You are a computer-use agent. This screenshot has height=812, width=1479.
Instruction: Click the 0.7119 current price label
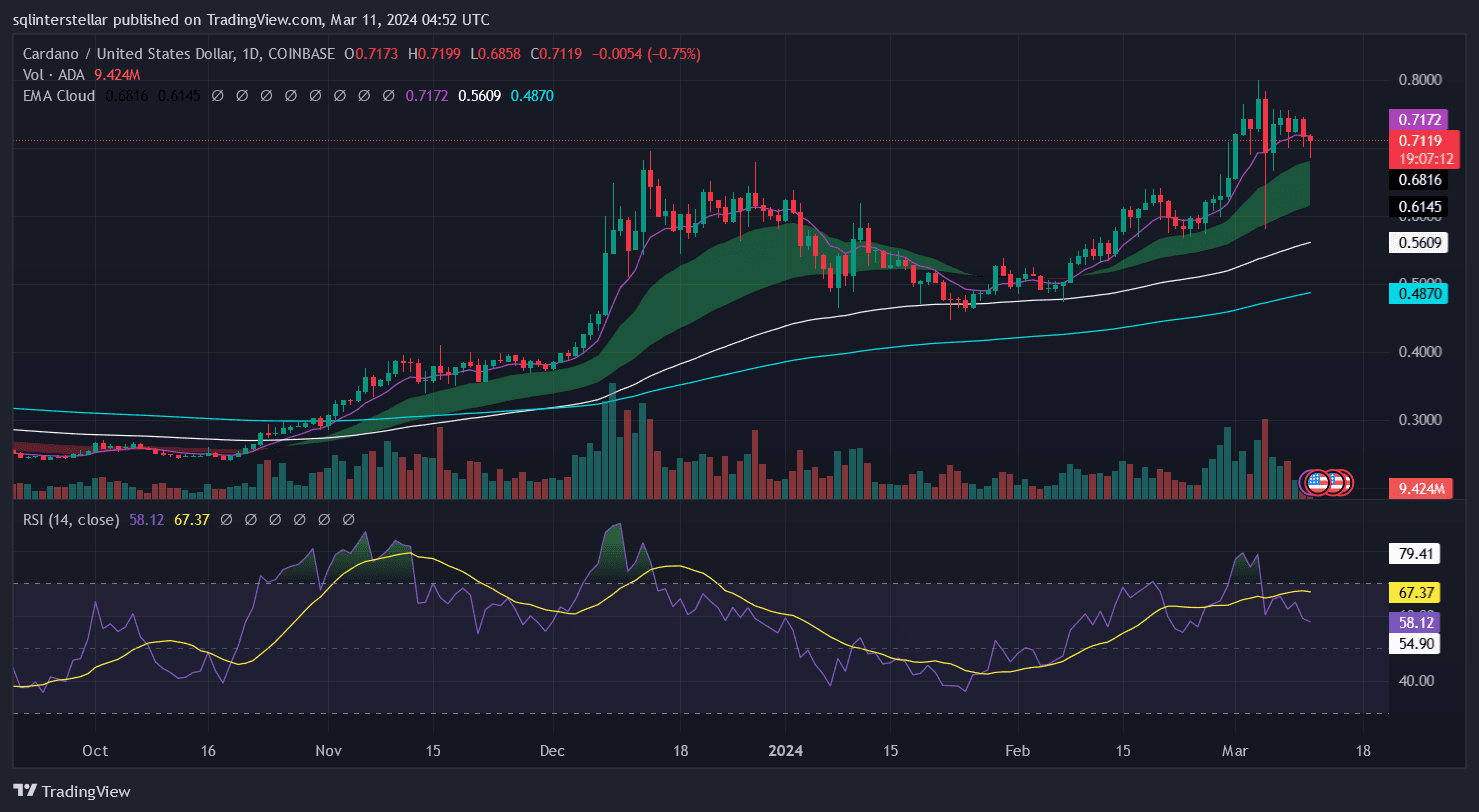pos(1420,140)
